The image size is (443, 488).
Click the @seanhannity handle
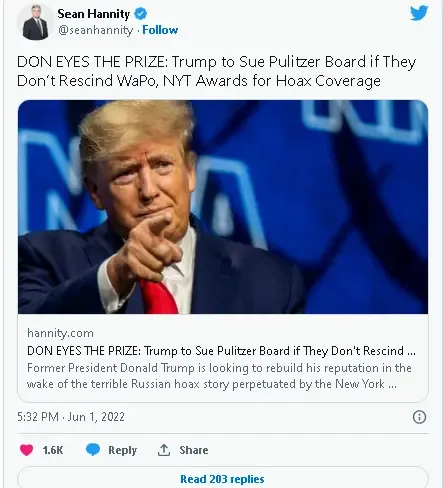click(95, 30)
